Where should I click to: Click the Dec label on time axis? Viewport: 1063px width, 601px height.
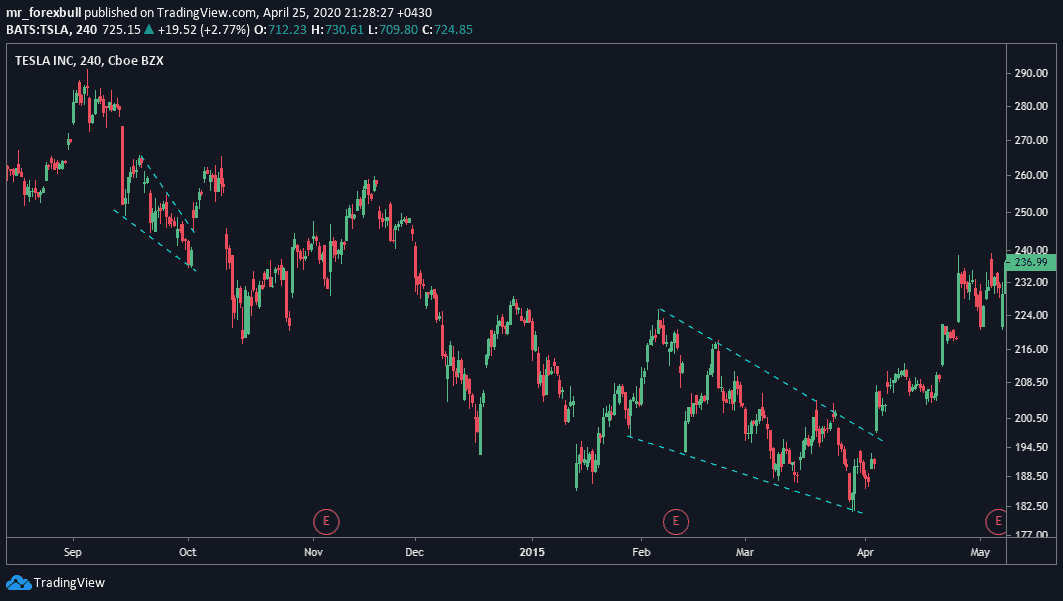coord(415,551)
